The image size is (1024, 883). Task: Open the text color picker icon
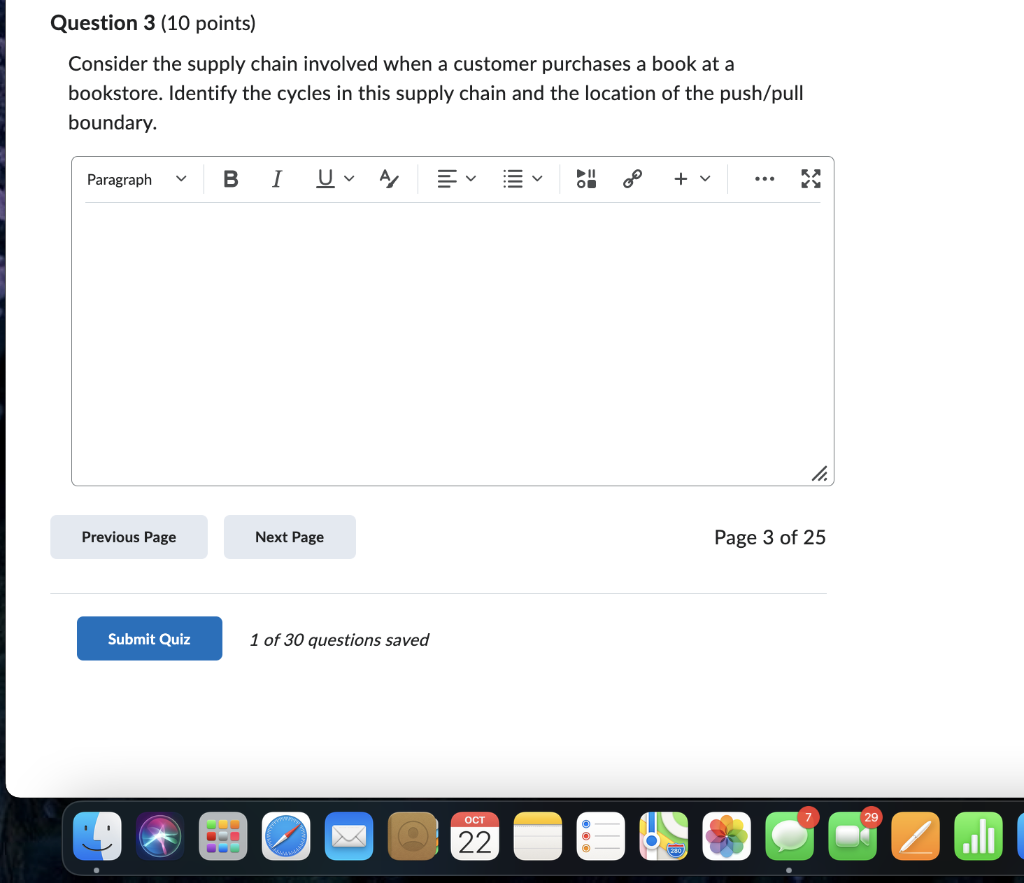click(389, 179)
